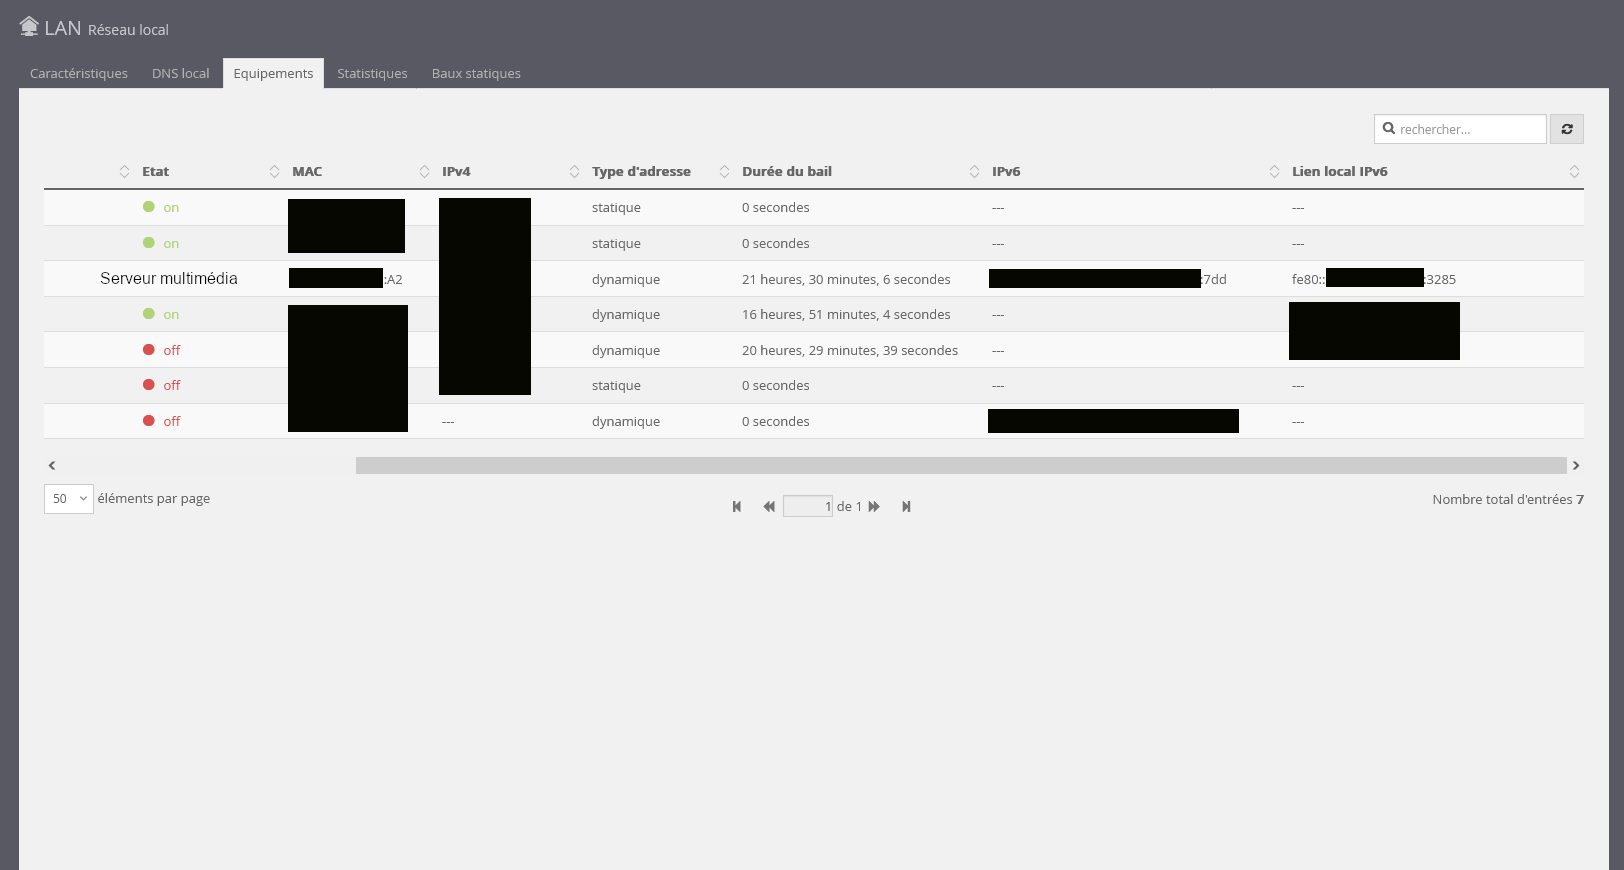This screenshot has width=1624, height=870.
Task: Sort by Type d'adresse column
Action: point(640,172)
